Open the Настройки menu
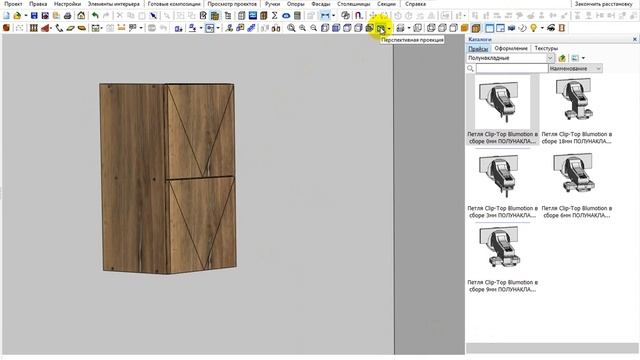The width and height of the screenshot is (640, 360). coord(67,4)
